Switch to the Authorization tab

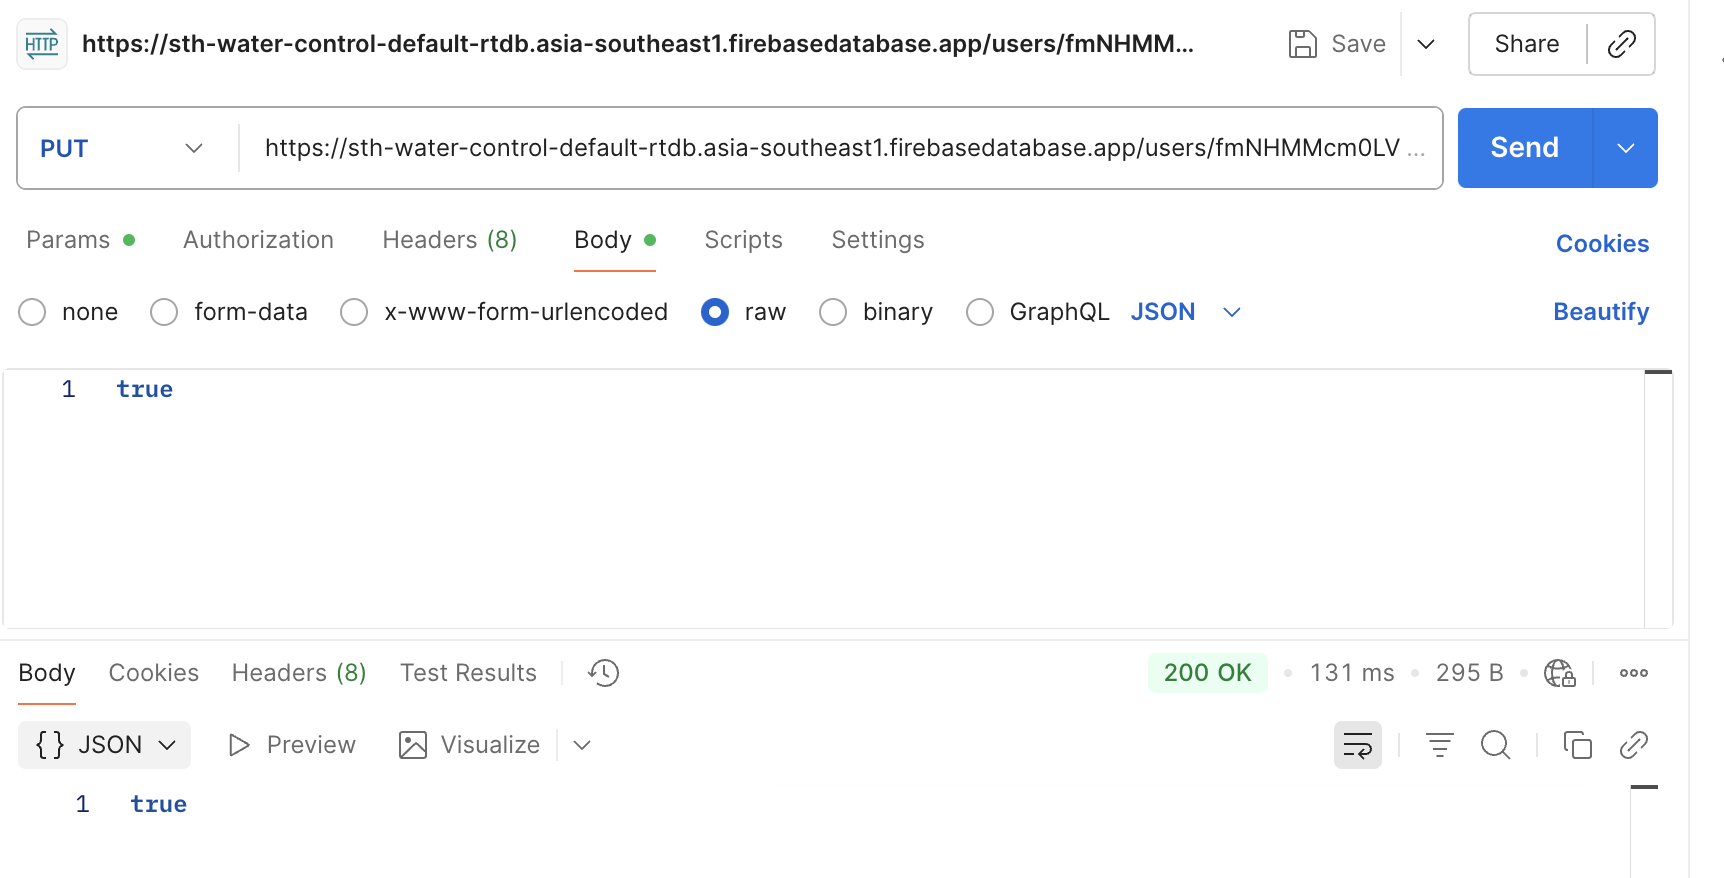click(x=258, y=240)
